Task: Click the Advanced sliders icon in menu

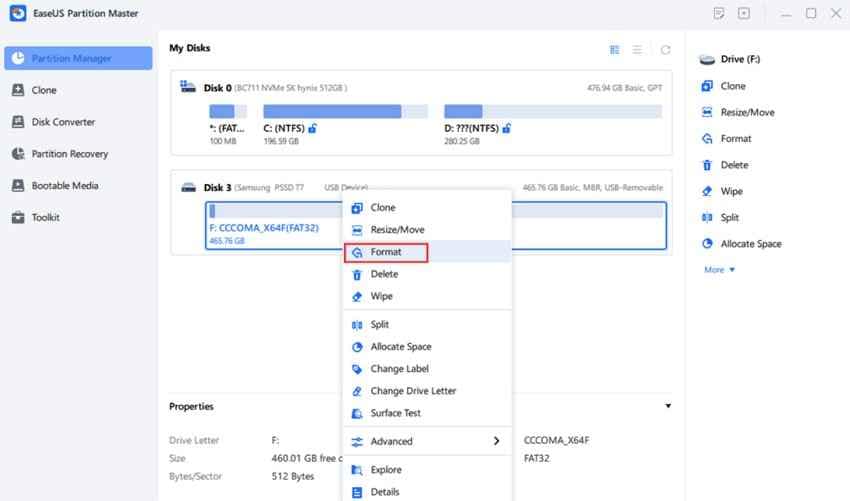Action: click(357, 442)
